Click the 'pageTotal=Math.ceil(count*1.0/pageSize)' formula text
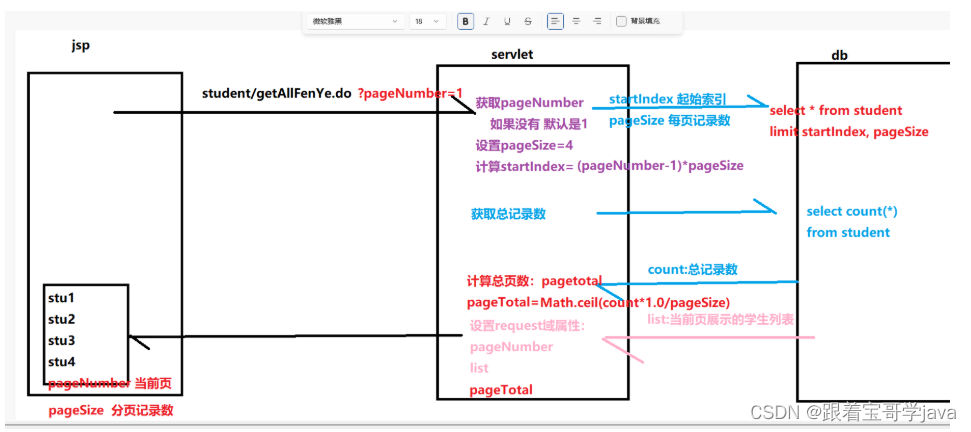The image size is (971, 432). pos(598,303)
